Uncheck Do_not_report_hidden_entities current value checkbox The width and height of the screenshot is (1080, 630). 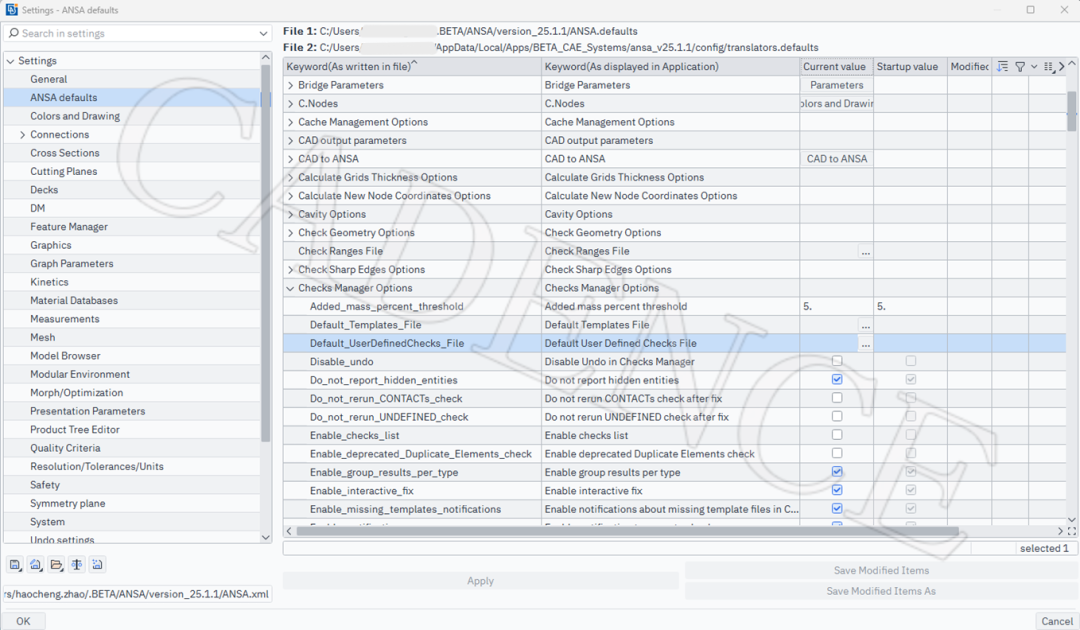(837, 379)
